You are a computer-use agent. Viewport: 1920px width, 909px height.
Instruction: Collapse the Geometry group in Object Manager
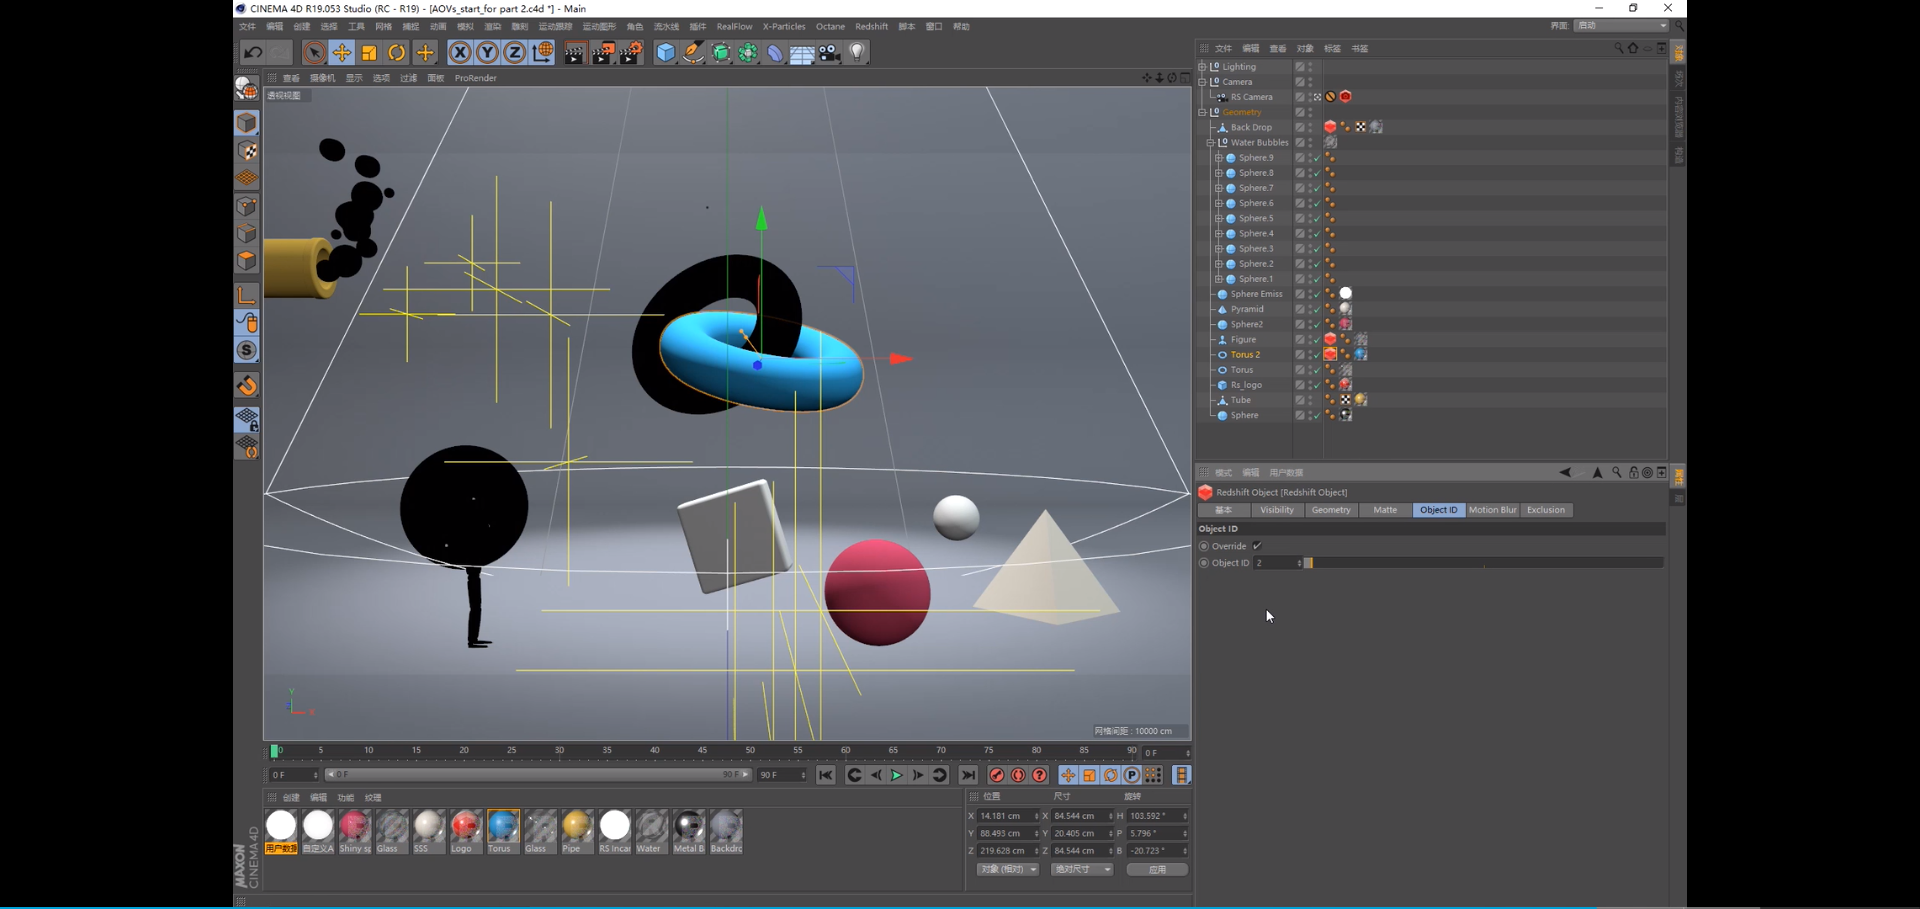[1203, 112]
